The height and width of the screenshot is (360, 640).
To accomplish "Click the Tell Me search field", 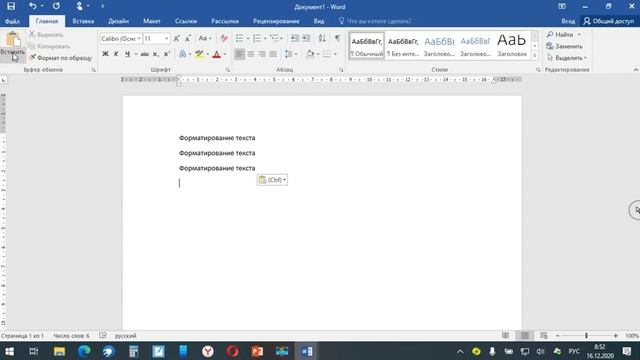I will 379,21.
